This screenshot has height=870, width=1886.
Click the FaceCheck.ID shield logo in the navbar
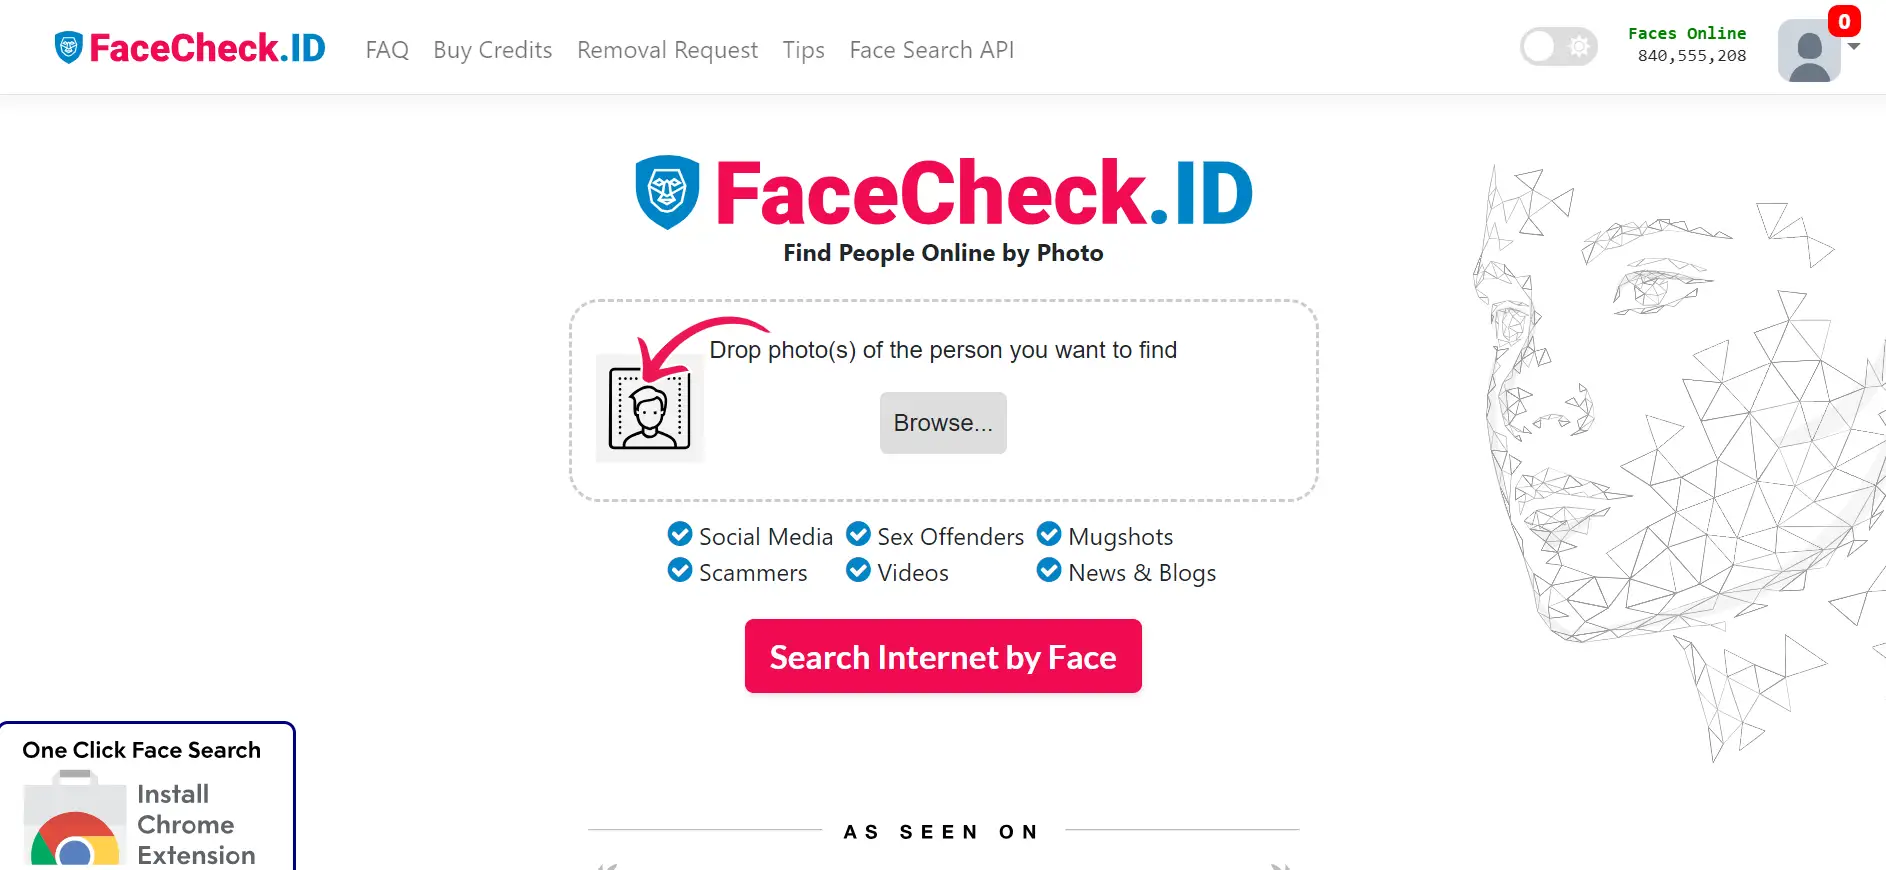67,46
